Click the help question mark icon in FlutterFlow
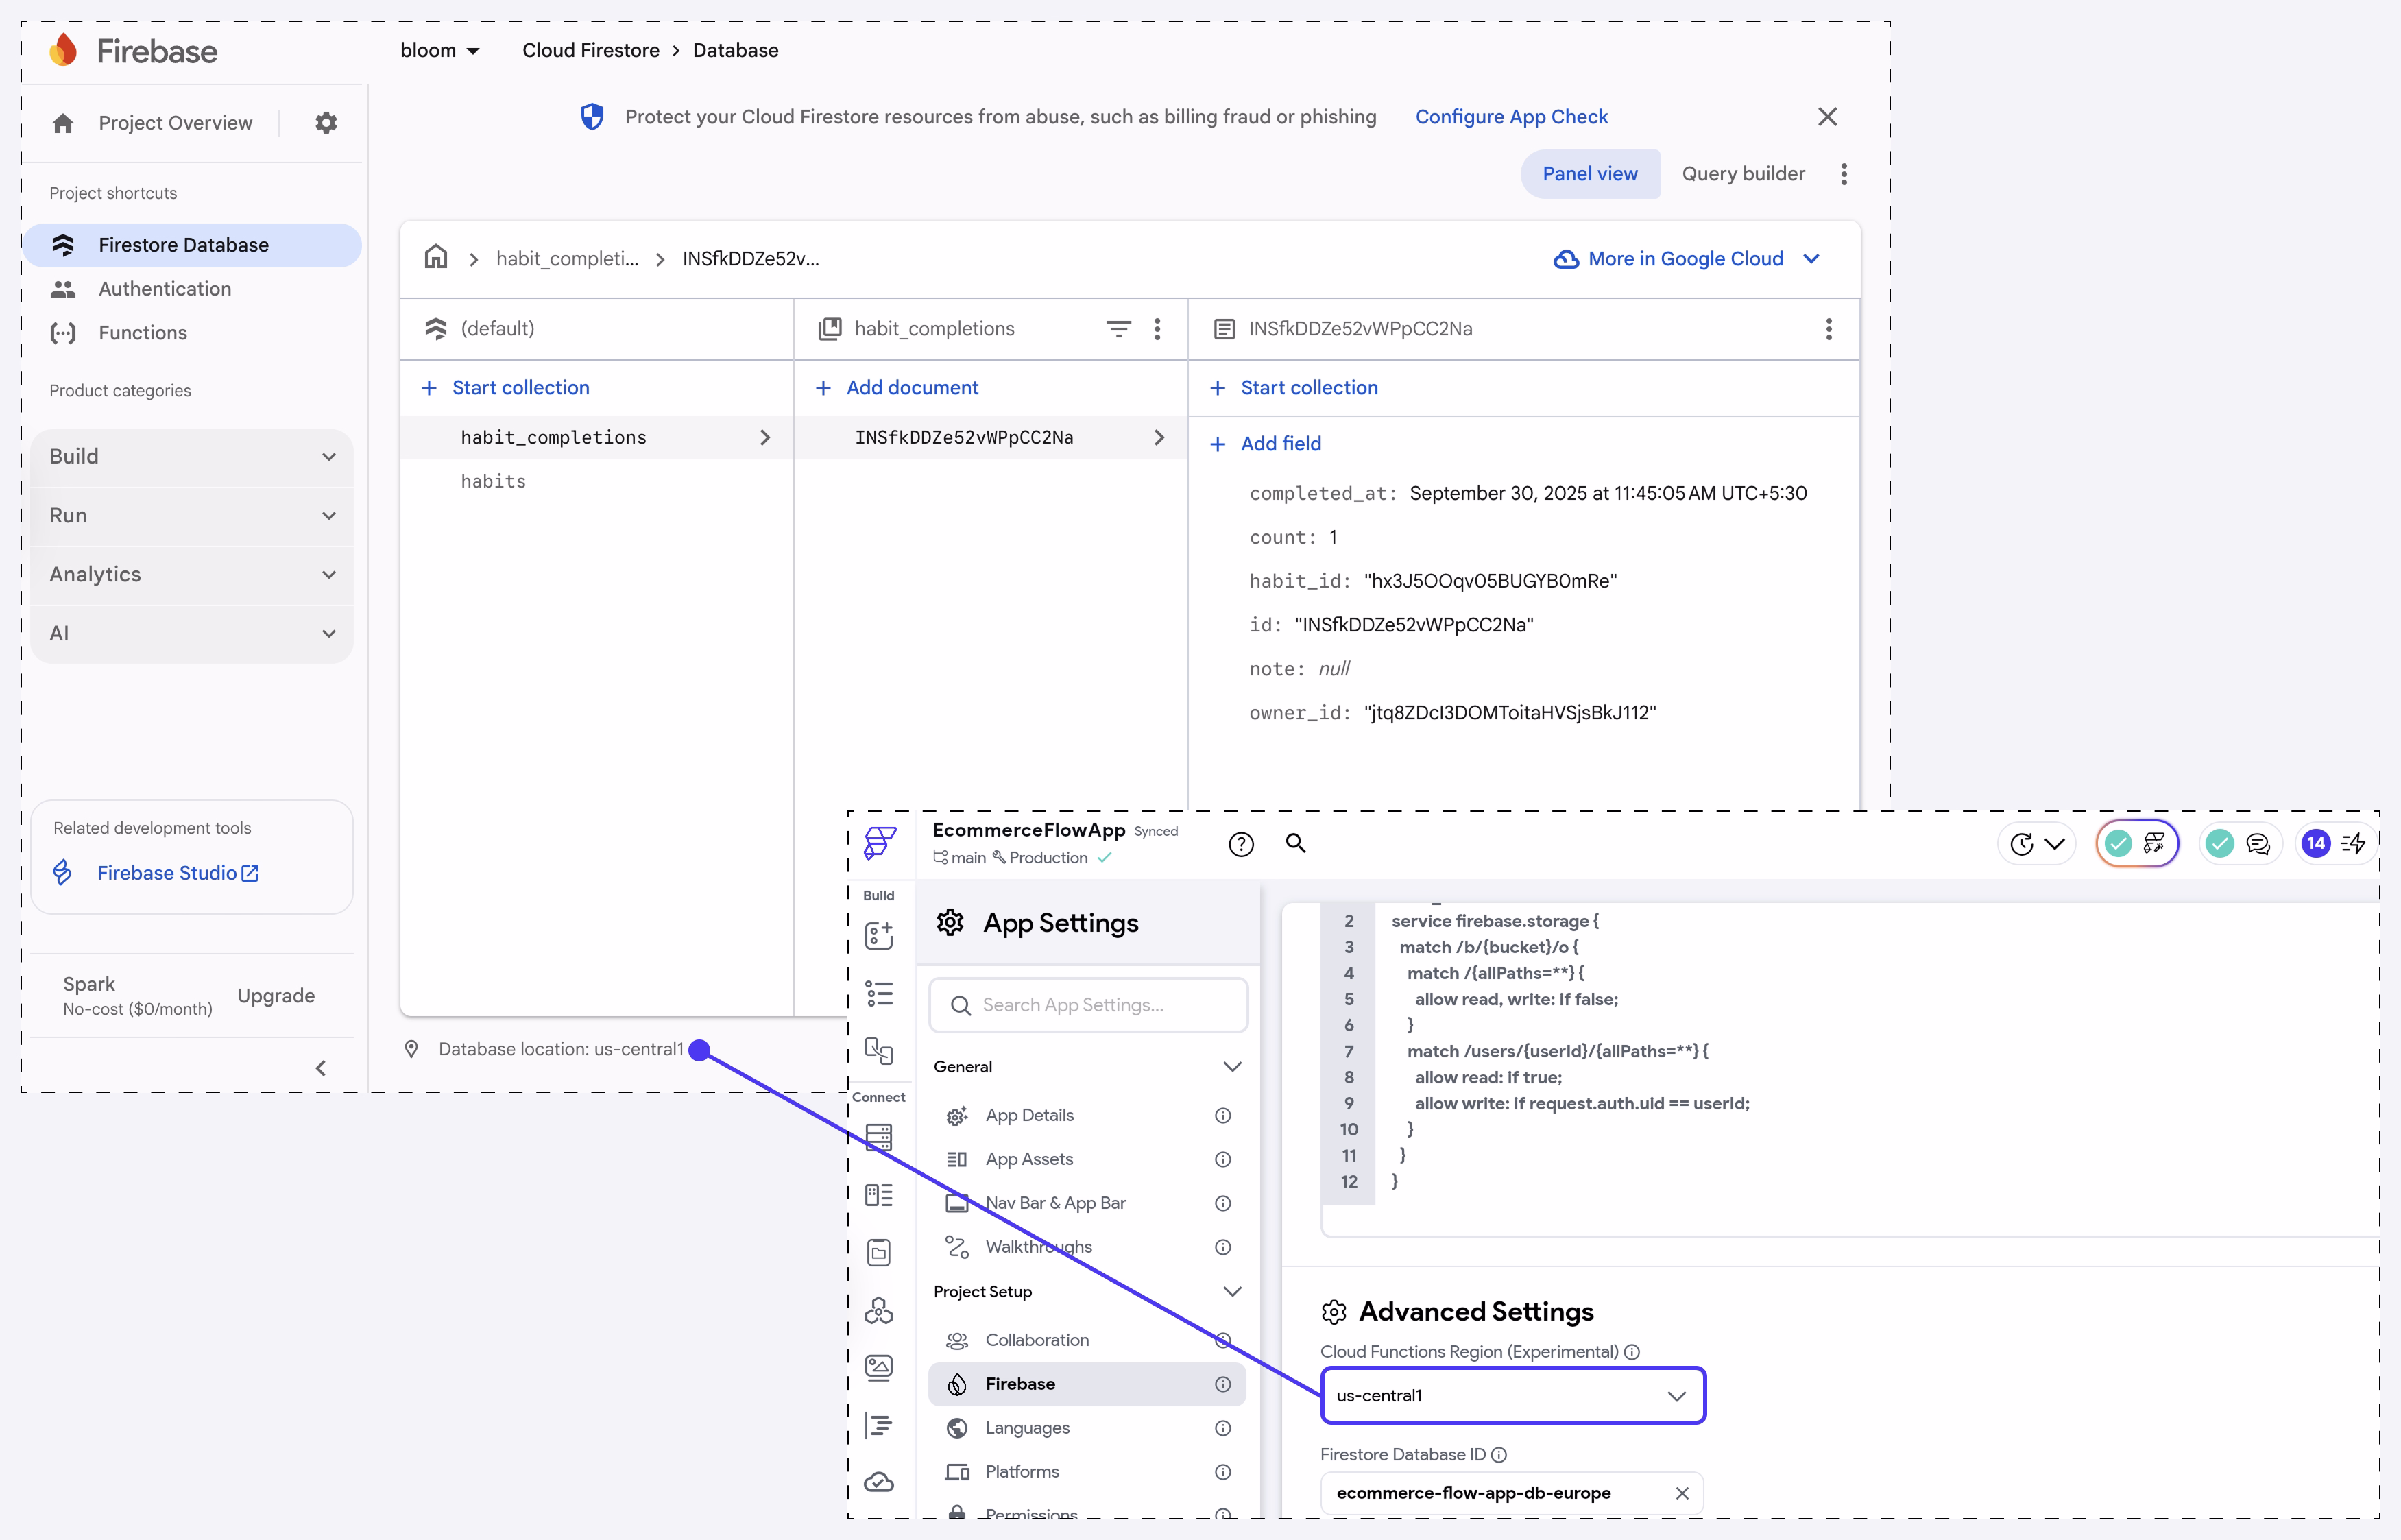 pos(1241,844)
